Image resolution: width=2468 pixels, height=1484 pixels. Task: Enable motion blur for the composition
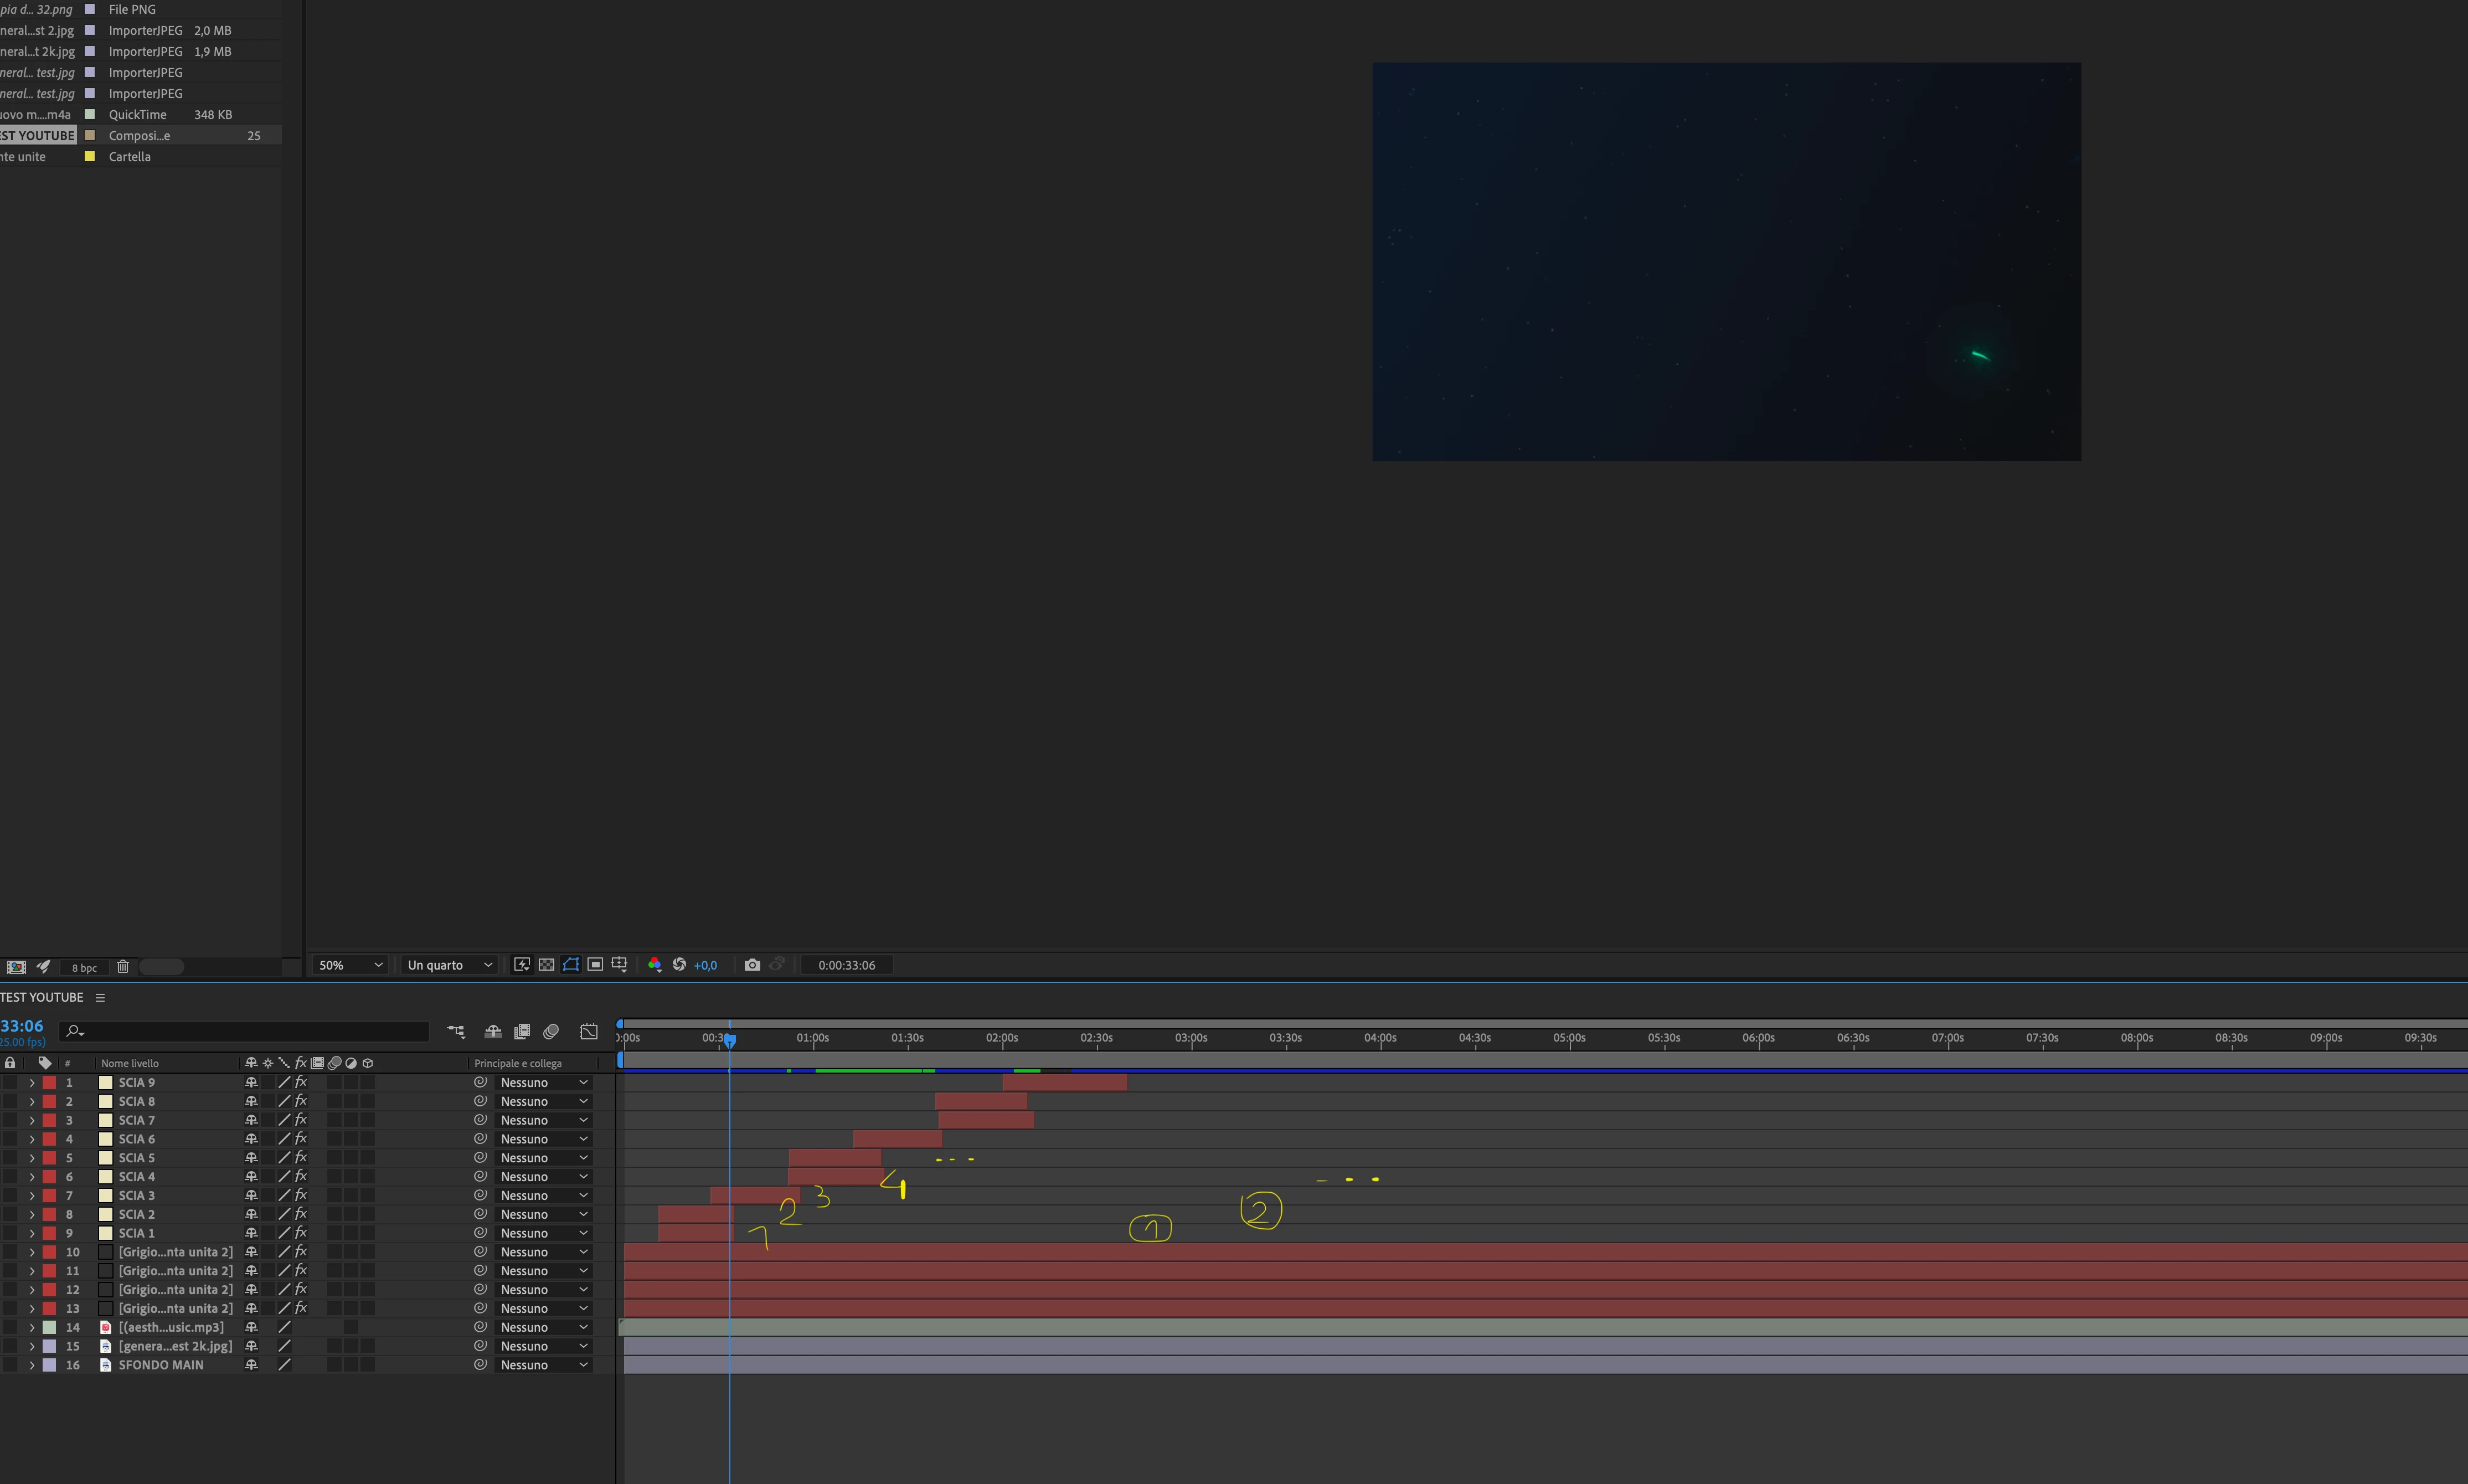pyautogui.click(x=551, y=1031)
